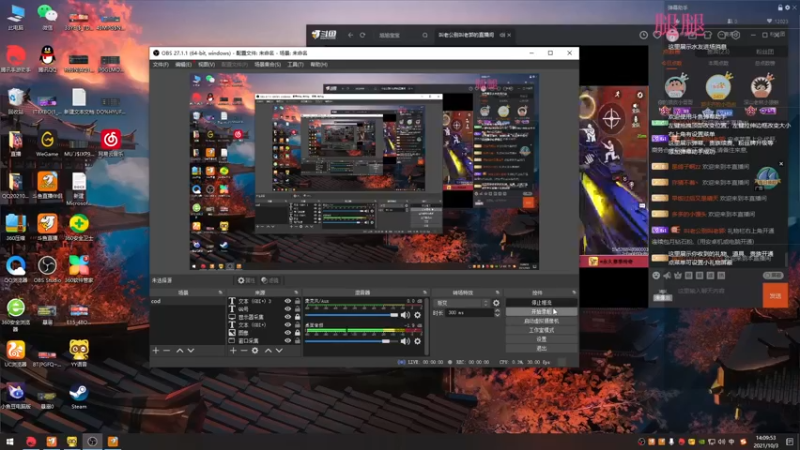
Task: Open emoji icon in chat toolbar
Action: click(656, 276)
